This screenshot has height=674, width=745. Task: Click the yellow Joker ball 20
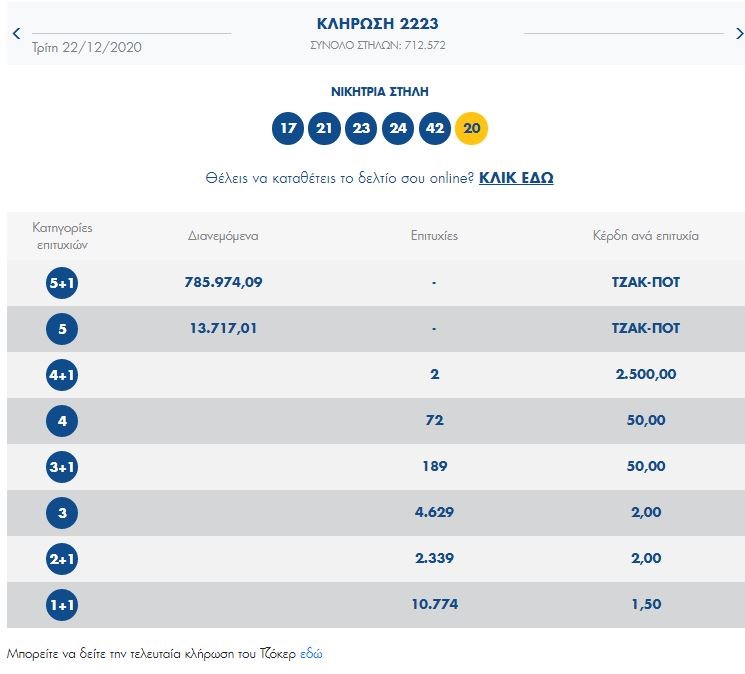pyautogui.click(x=471, y=129)
